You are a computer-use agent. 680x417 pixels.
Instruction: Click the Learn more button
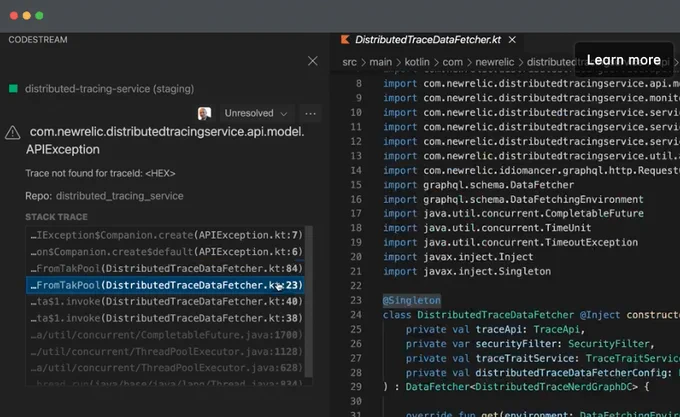pyautogui.click(x=624, y=60)
